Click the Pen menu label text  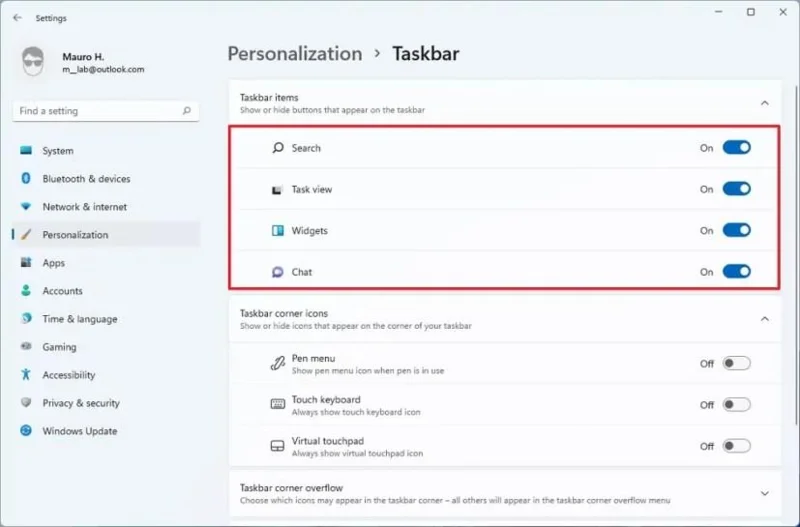coord(313,358)
